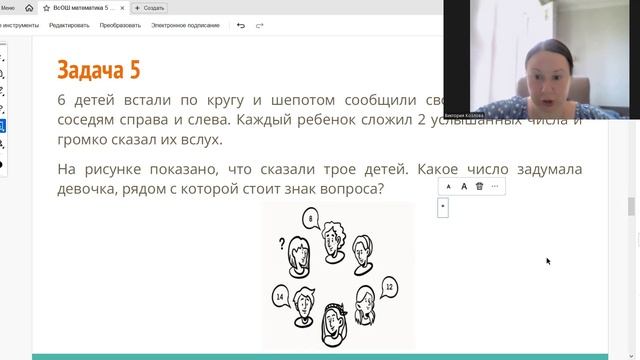
Task: Open the Редактировать tab
Action: point(69,25)
